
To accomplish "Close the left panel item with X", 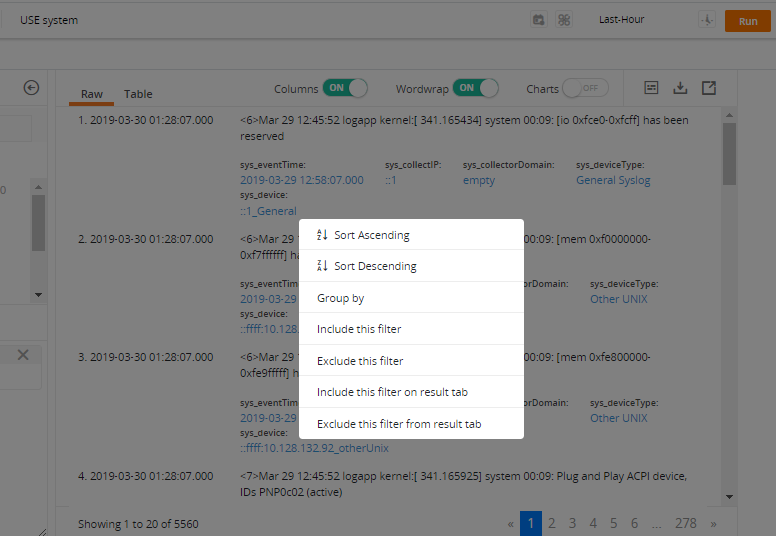I will click(x=23, y=355).
